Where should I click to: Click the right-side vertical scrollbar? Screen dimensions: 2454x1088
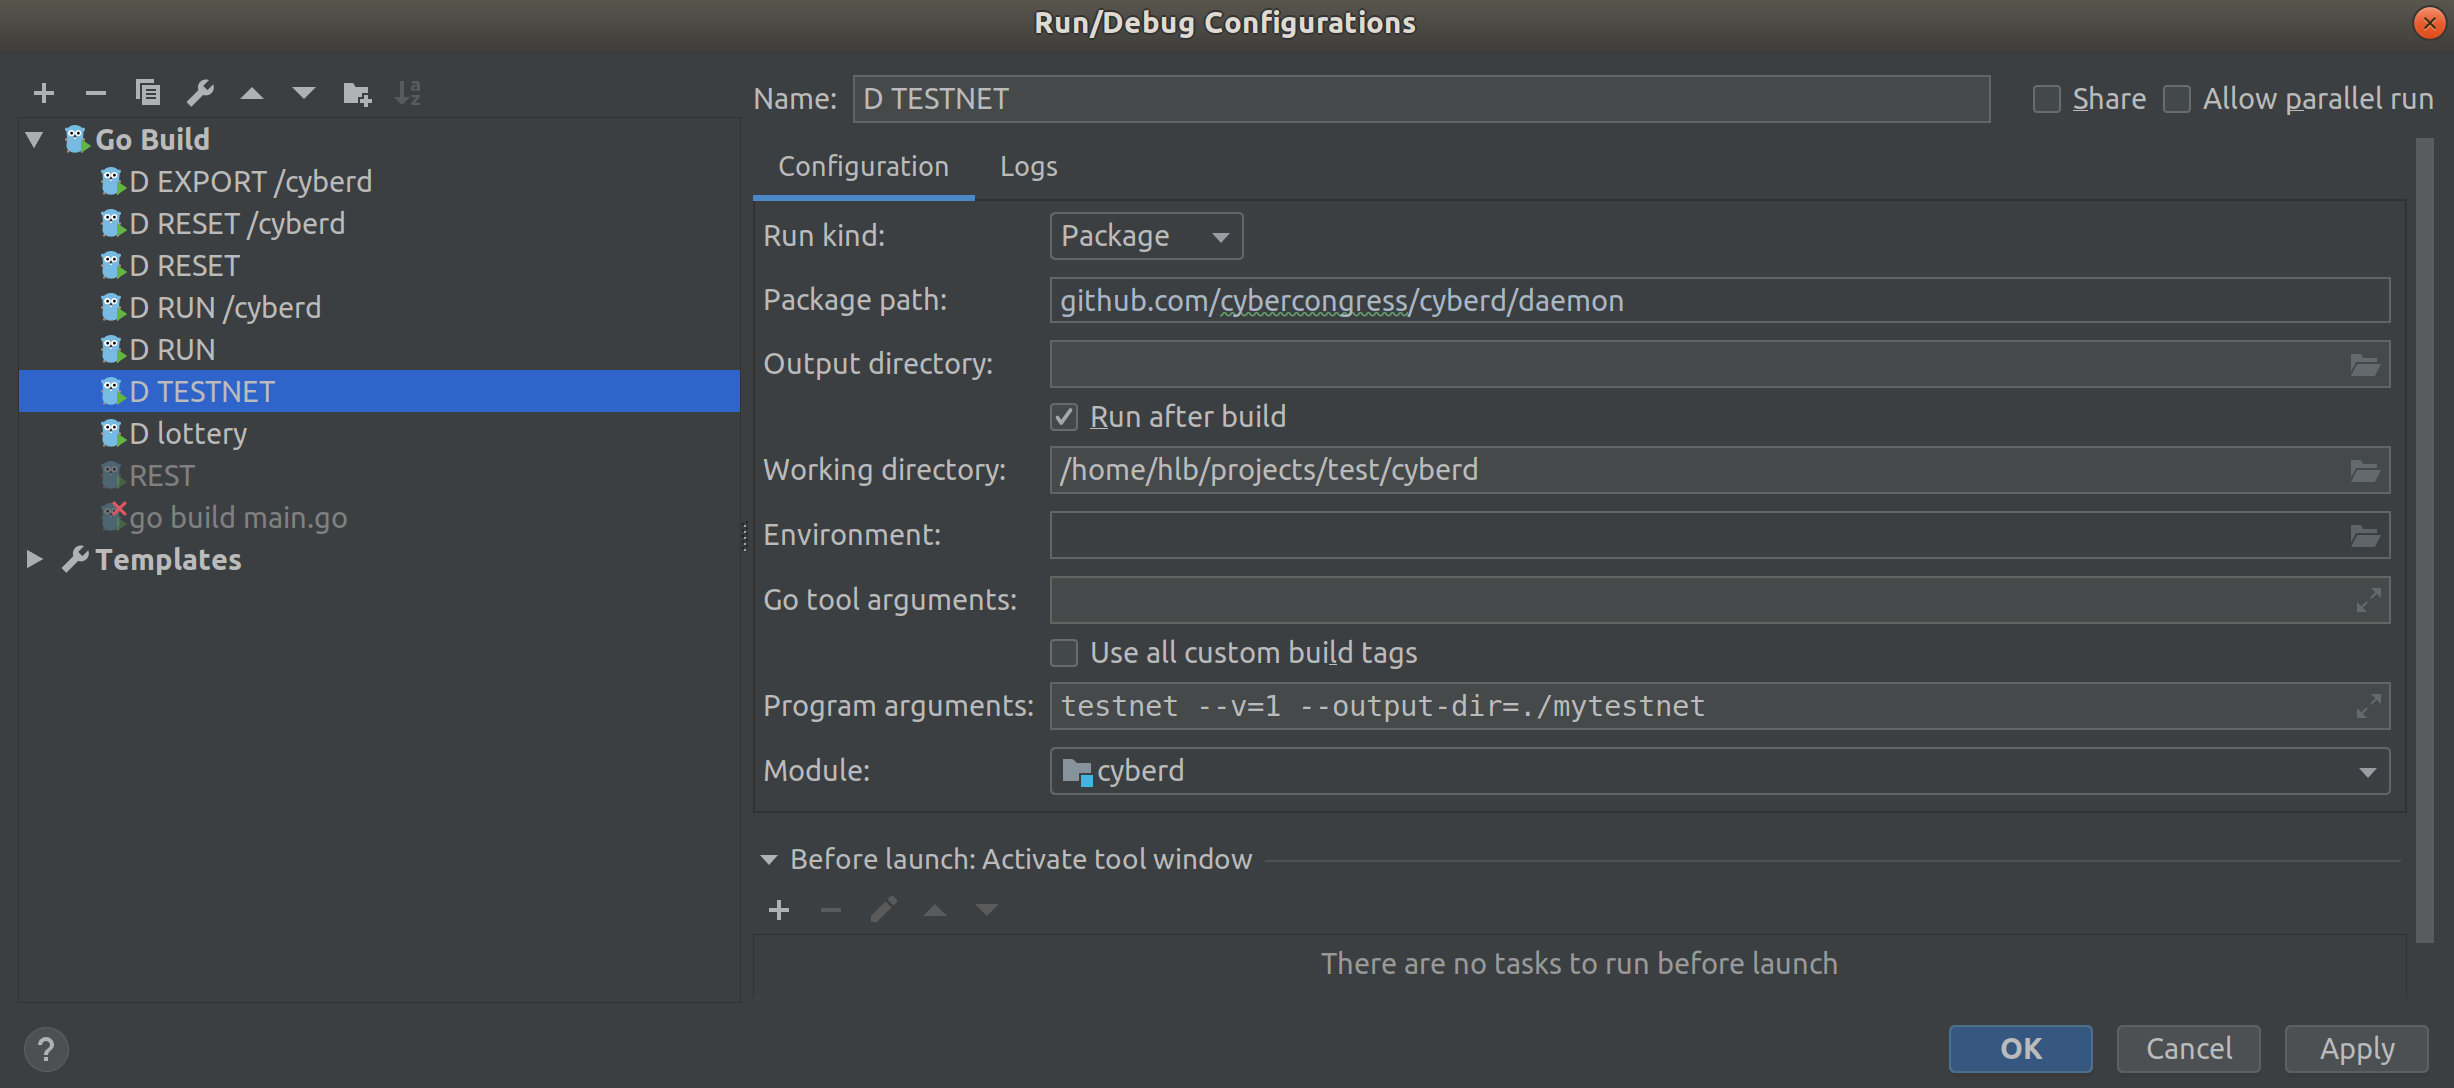(x=2424, y=540)
